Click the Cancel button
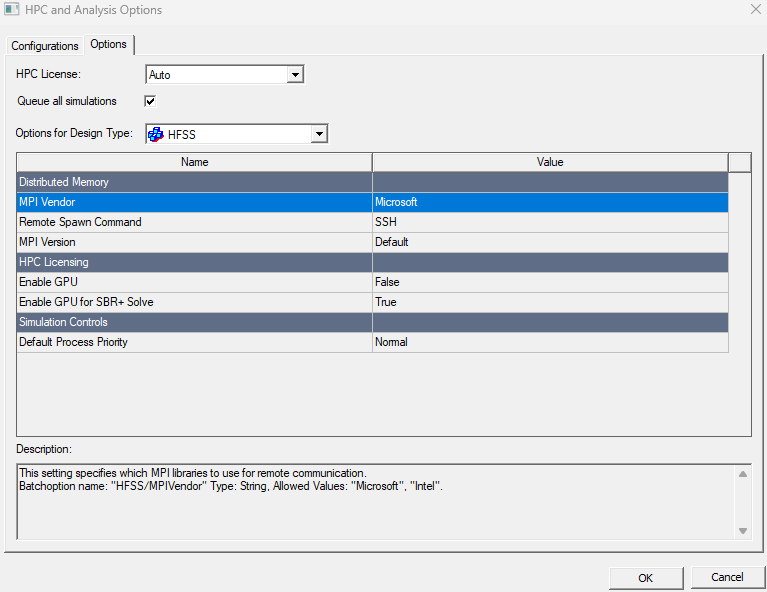The height and width of the screenshot is (592, 767). click(x=727, y=577)
